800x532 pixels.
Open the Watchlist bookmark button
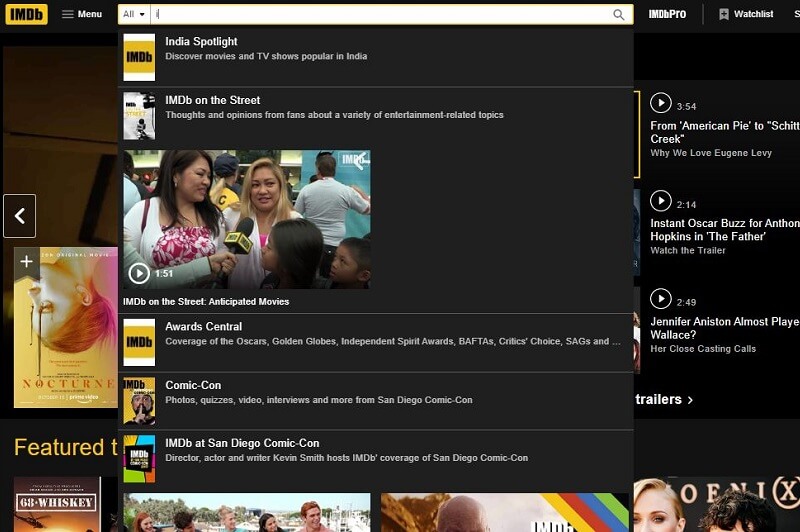[x=746, y=14]
